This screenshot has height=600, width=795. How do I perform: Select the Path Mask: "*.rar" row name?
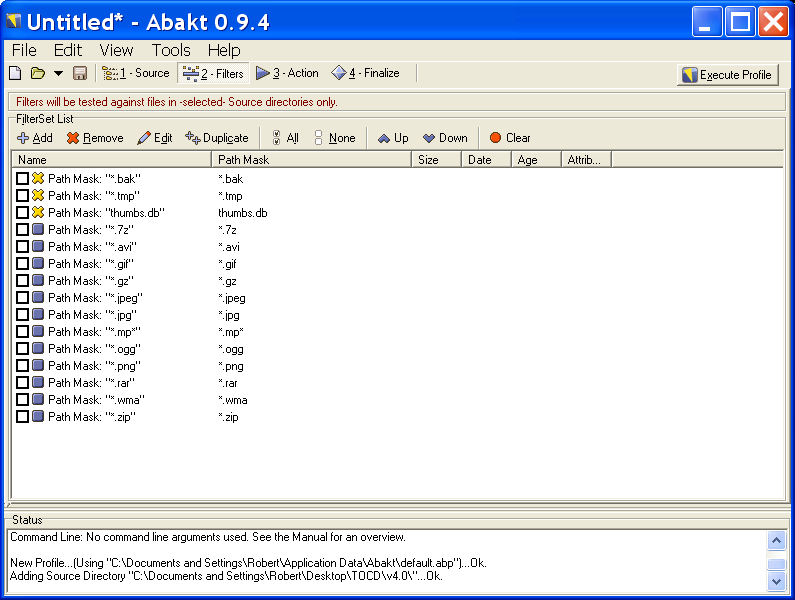[91, 383]
